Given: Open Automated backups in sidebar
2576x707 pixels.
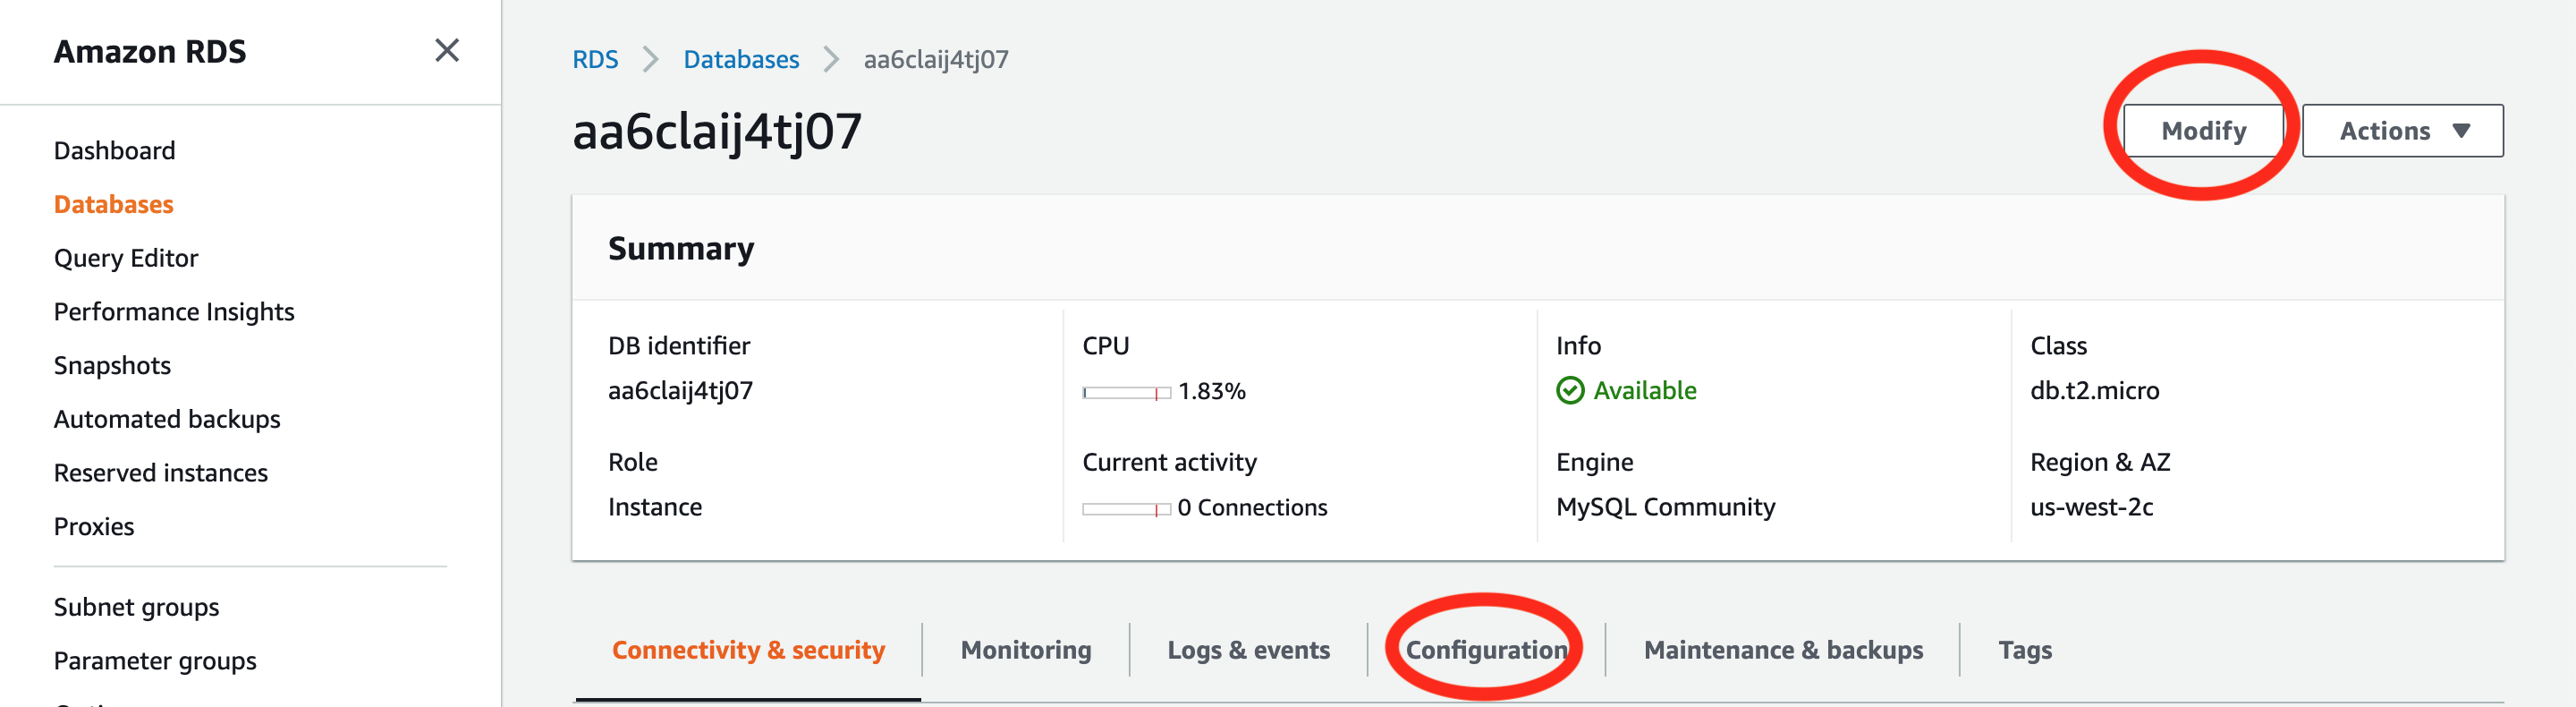Looking at the screenshot, I should click(x=167, y=419).
